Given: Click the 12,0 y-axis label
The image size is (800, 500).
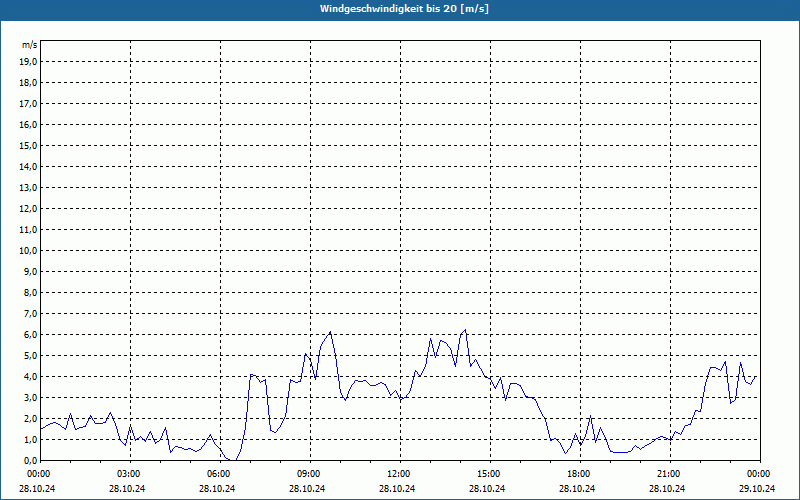Looking at the screenshot, I should coord(28,208).
